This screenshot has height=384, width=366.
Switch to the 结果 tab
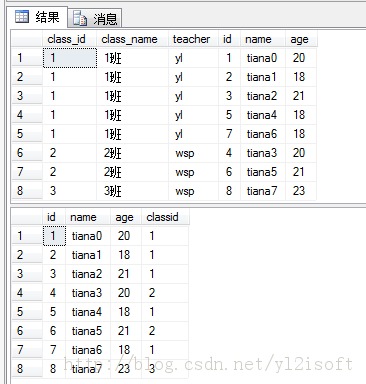[x=37, y=17]
